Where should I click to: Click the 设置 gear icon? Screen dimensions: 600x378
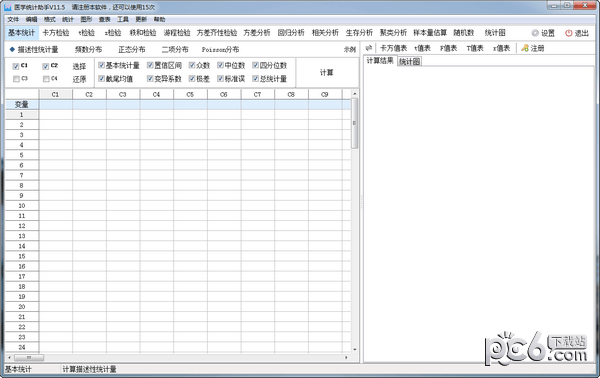coord(535,33)
